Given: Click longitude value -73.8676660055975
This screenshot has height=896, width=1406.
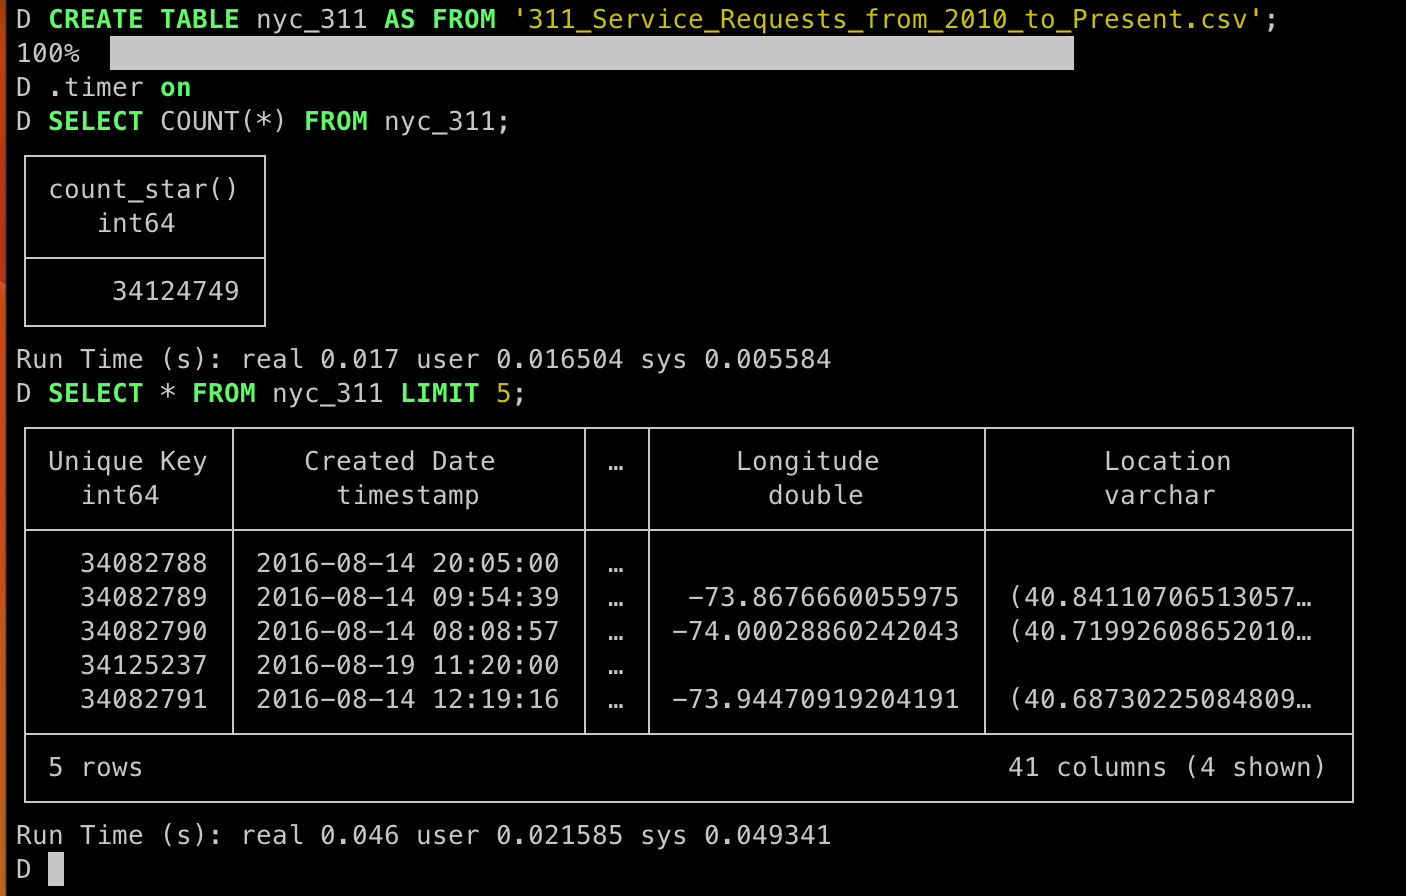Looking at the screenshot, I should point(824,598).
